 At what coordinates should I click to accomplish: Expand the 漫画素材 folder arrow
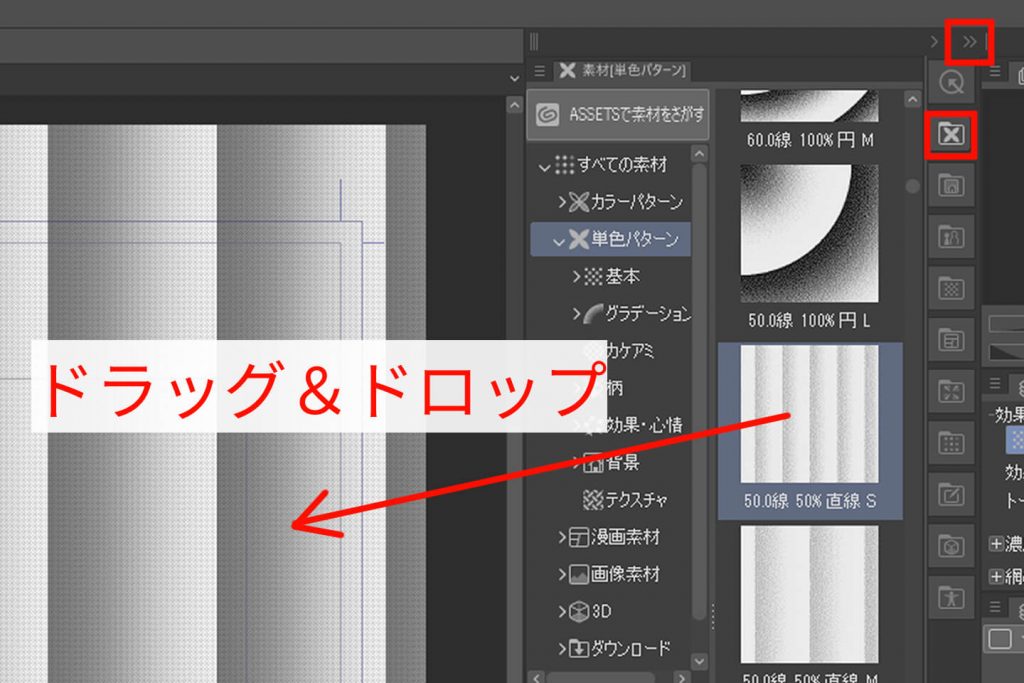point(562,537)
